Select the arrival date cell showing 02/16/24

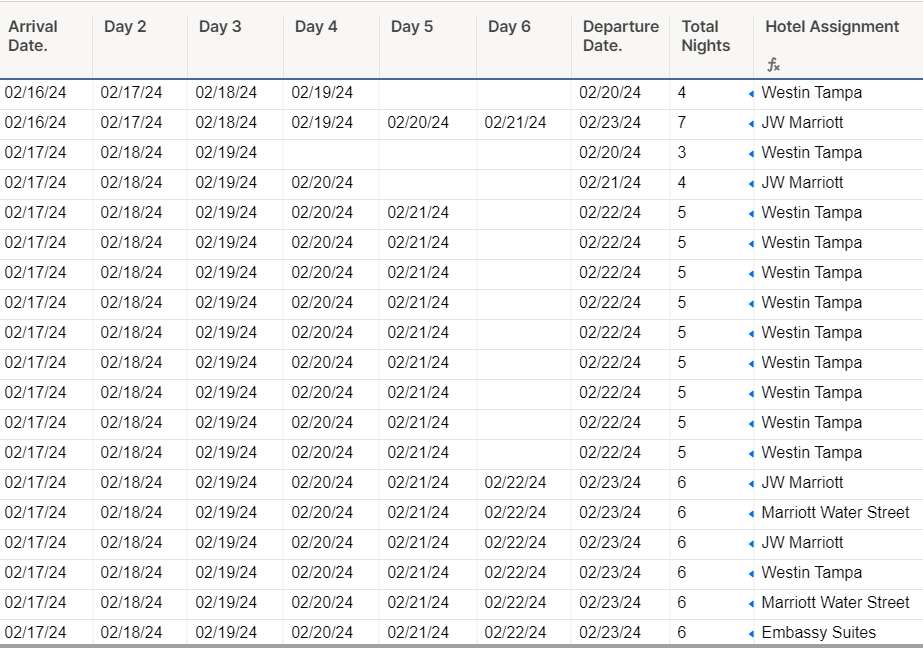pyautogui.click(x=37, y=92)
